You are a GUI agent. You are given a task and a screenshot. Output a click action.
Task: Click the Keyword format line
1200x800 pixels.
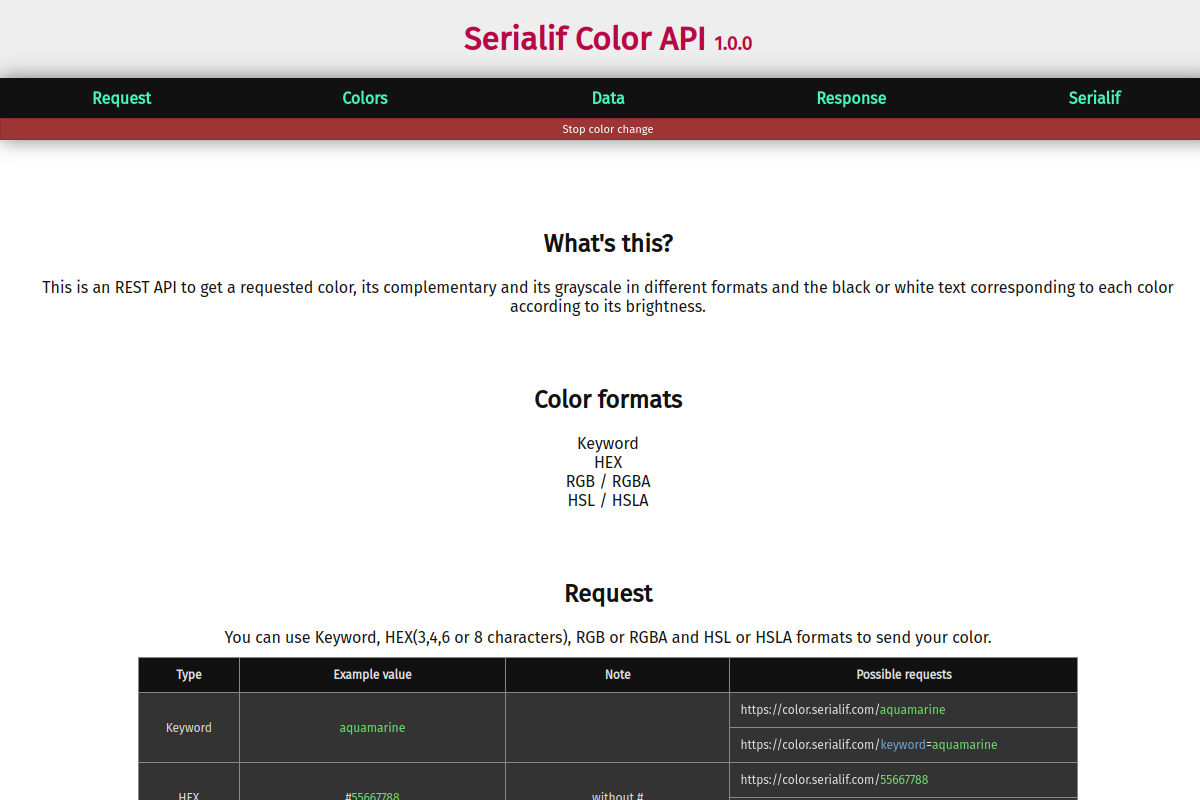[608, 443]
